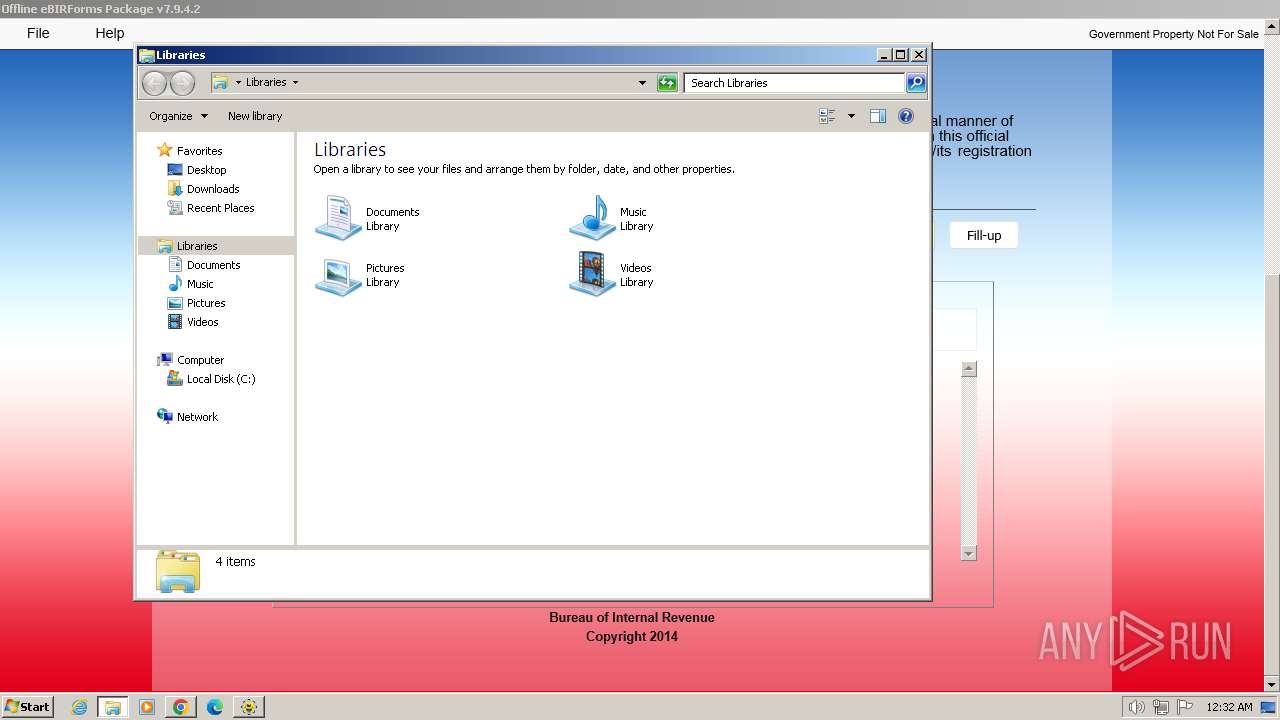Click the Fill-up button in eBIRForms
The width and height of the screenshot is (1280, 720).
984,235
